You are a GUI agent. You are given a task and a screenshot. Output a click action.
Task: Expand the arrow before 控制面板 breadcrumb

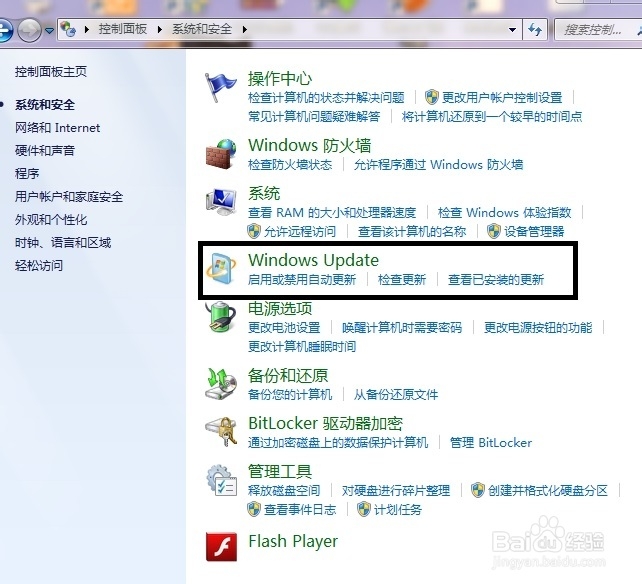click(86, 29)
